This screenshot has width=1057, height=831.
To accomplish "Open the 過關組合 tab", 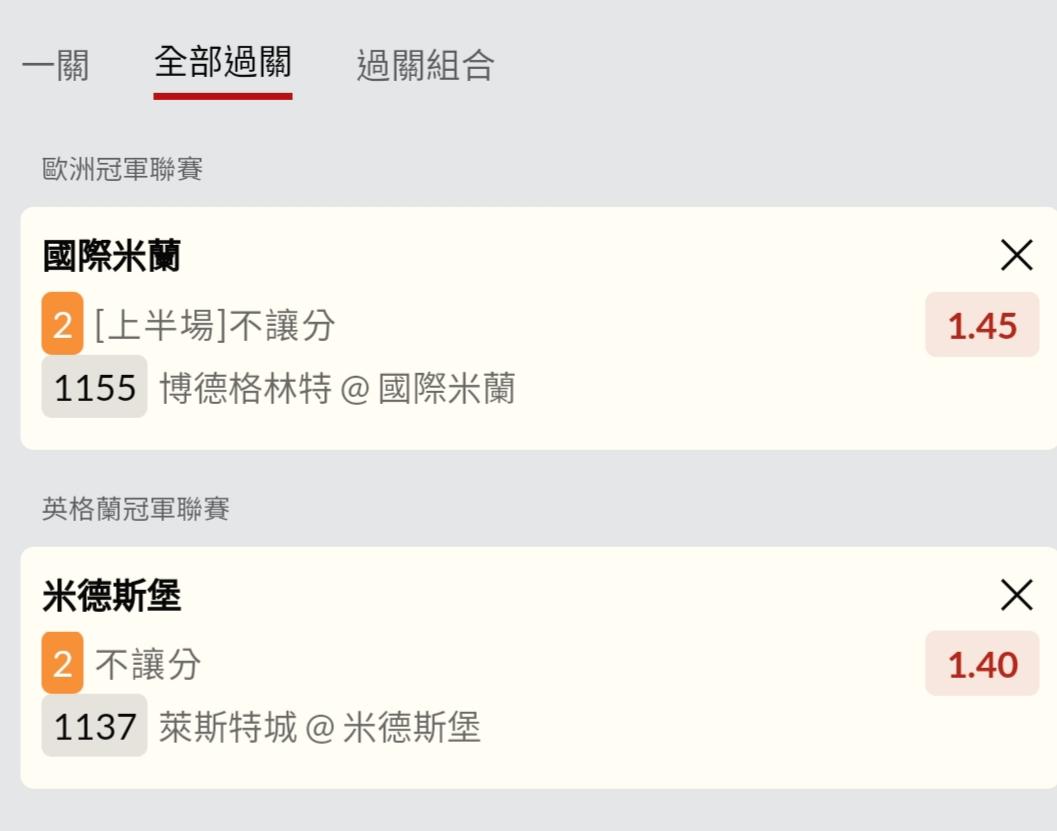I will tap(425, 66).
